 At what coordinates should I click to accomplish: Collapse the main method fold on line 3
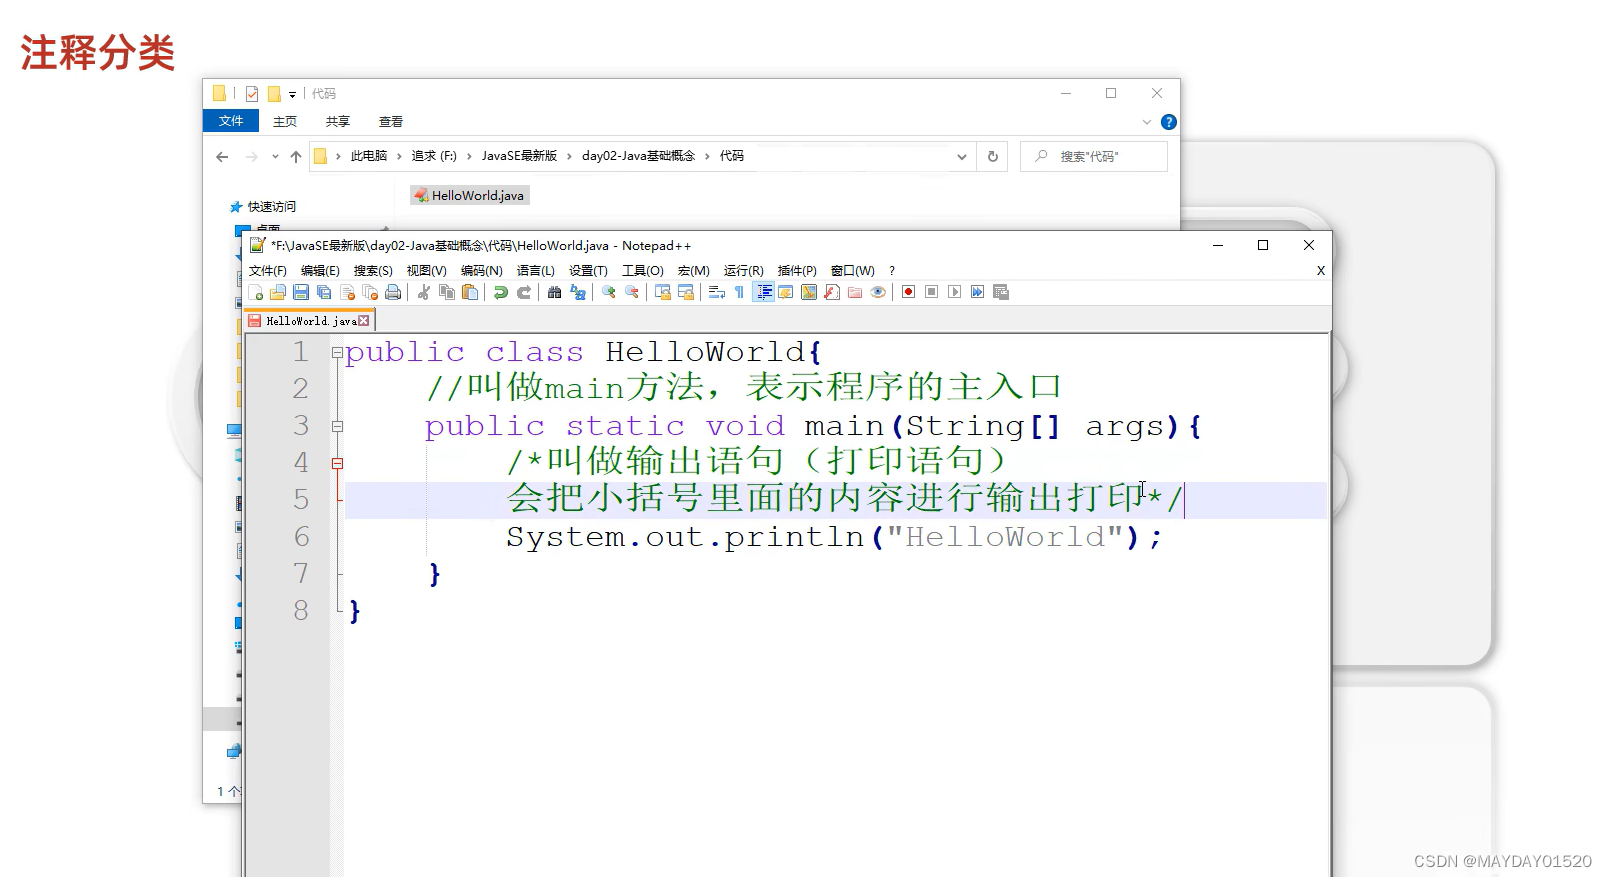coord(337,426)
